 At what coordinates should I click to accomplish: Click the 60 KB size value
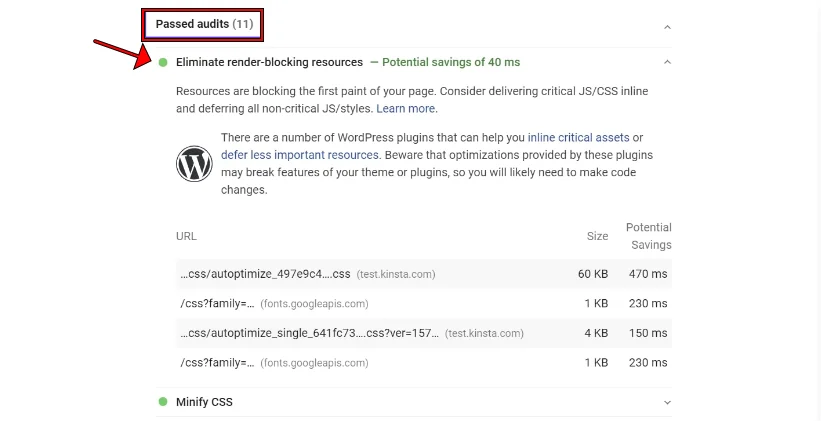coord(593,274)
